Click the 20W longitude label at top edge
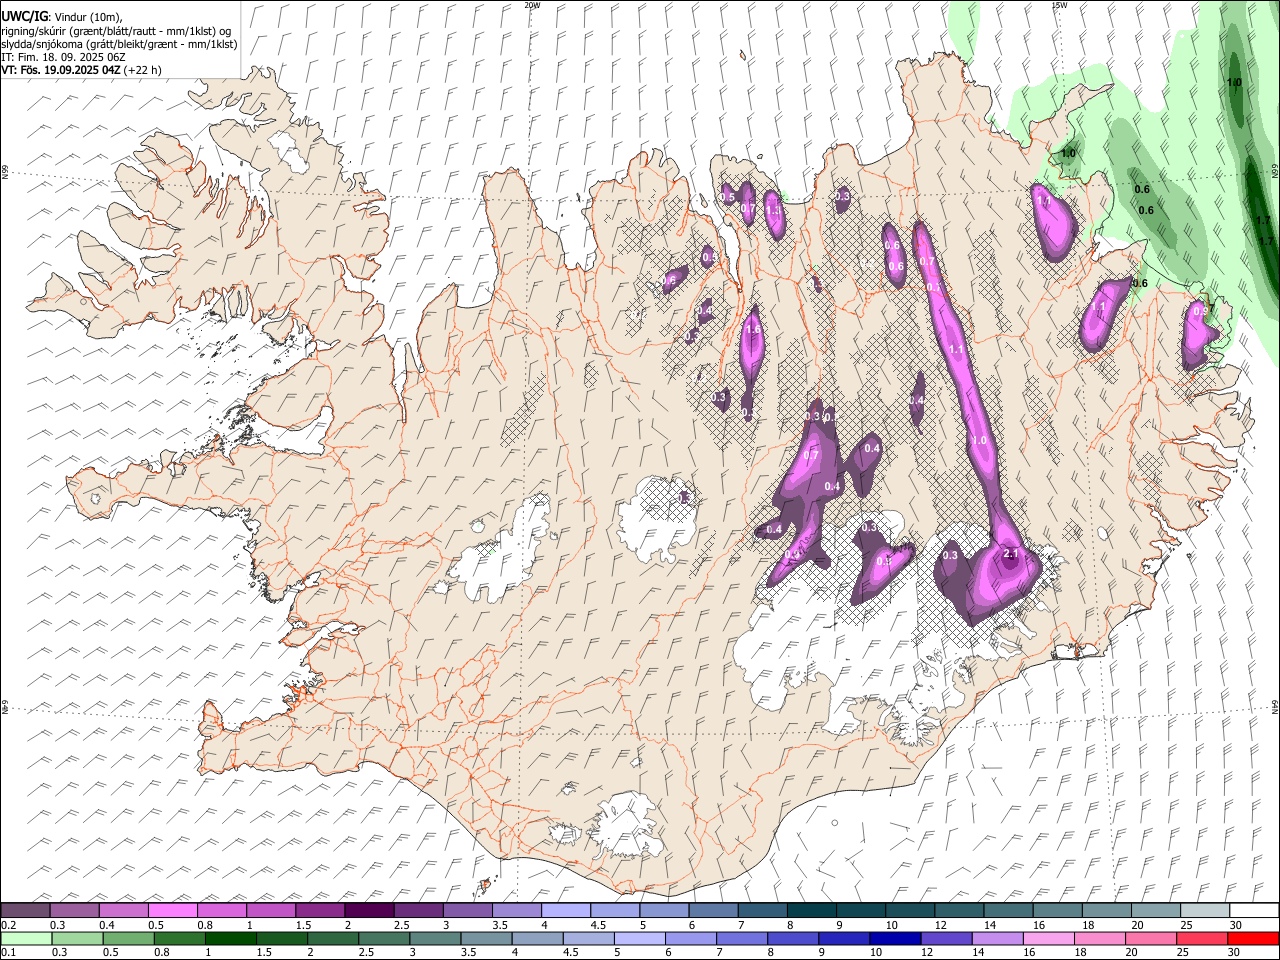1280x960 pixels. (x=532, y=5)
